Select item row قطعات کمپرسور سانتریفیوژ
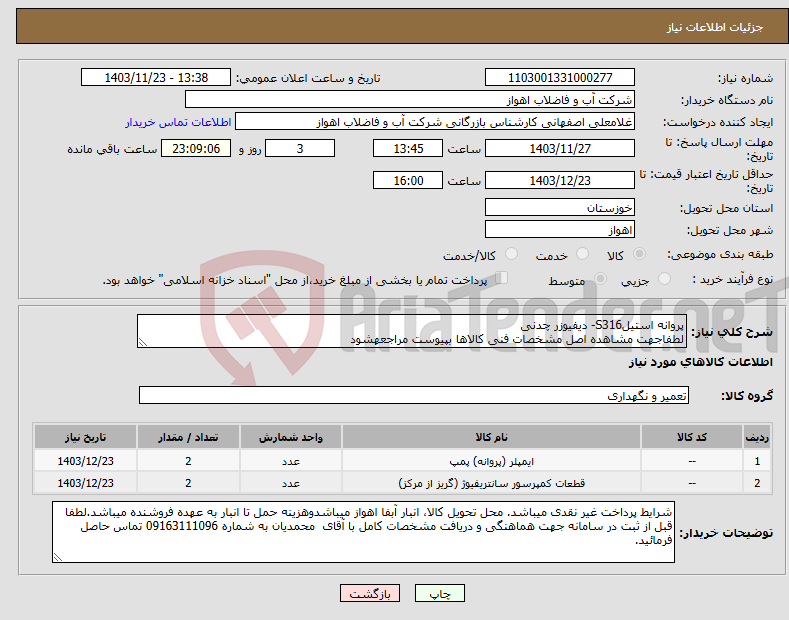The image size is (789, 620). click(402, 483)
